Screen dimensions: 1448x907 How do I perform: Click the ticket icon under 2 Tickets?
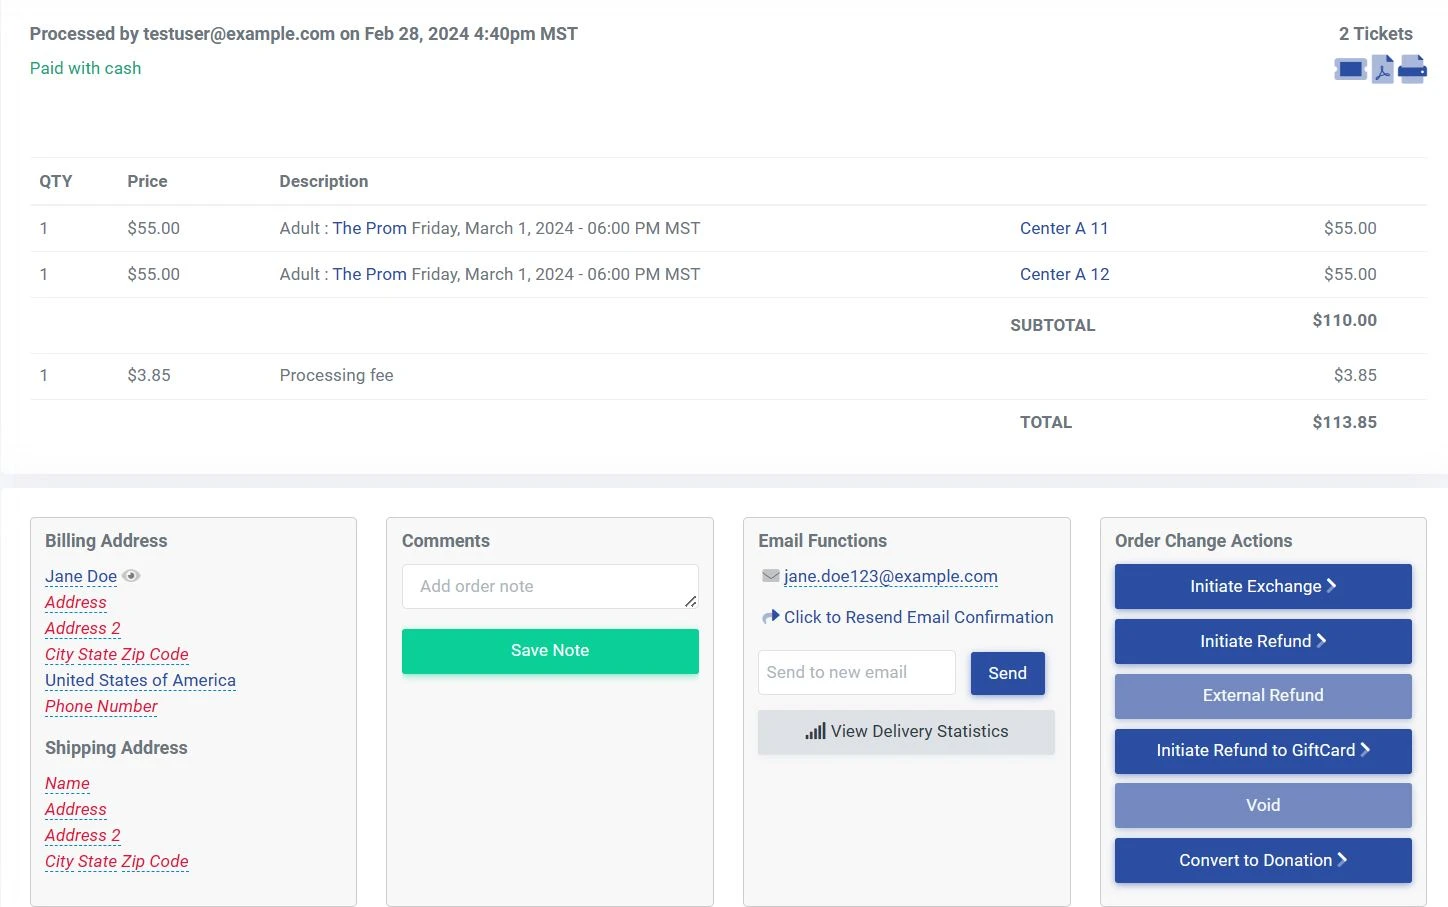1350,69
